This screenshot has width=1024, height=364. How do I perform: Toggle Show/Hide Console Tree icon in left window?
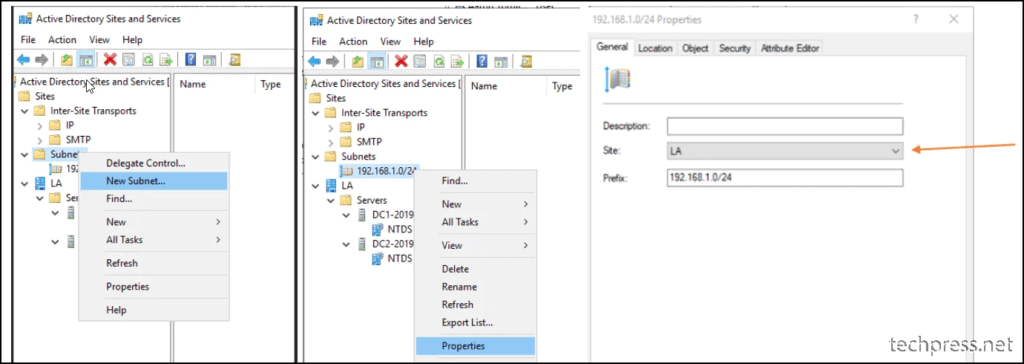86,60
